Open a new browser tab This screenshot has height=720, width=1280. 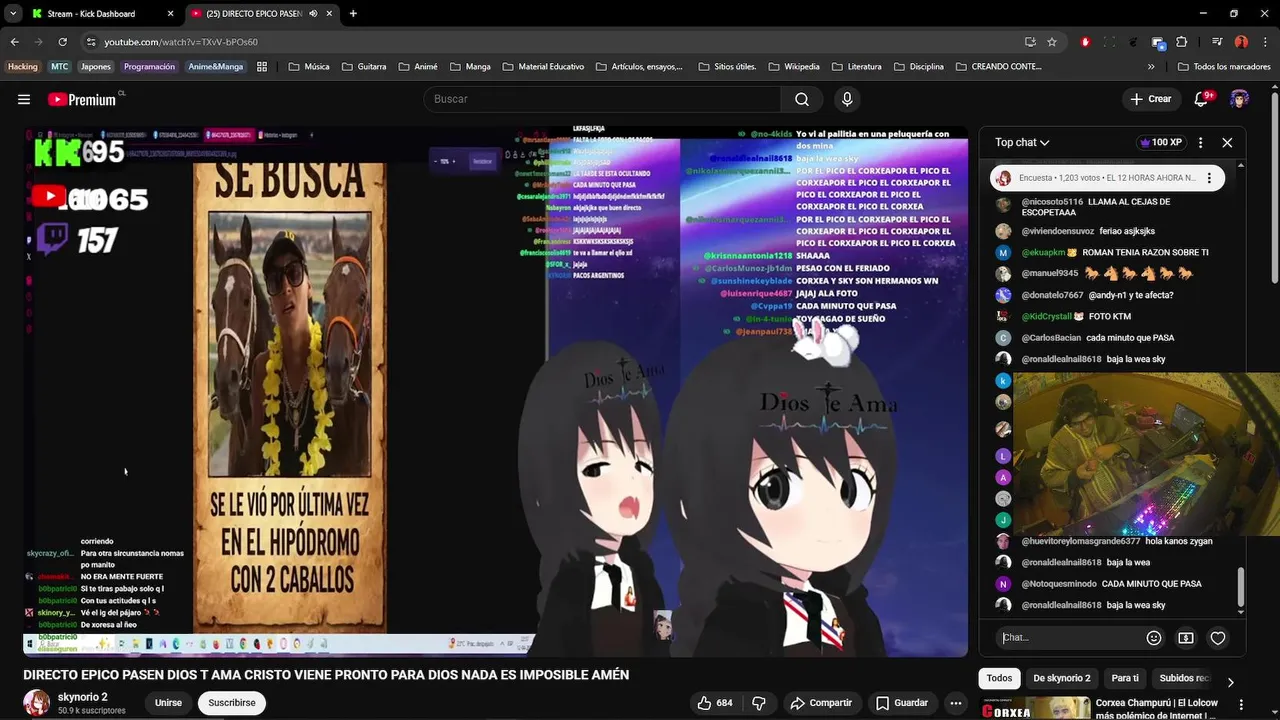[x=353, y=14]
